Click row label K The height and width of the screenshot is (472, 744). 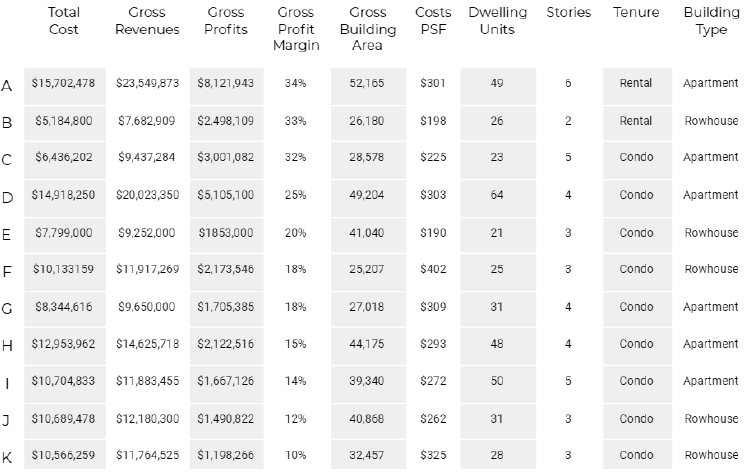(x=8, y=455)
